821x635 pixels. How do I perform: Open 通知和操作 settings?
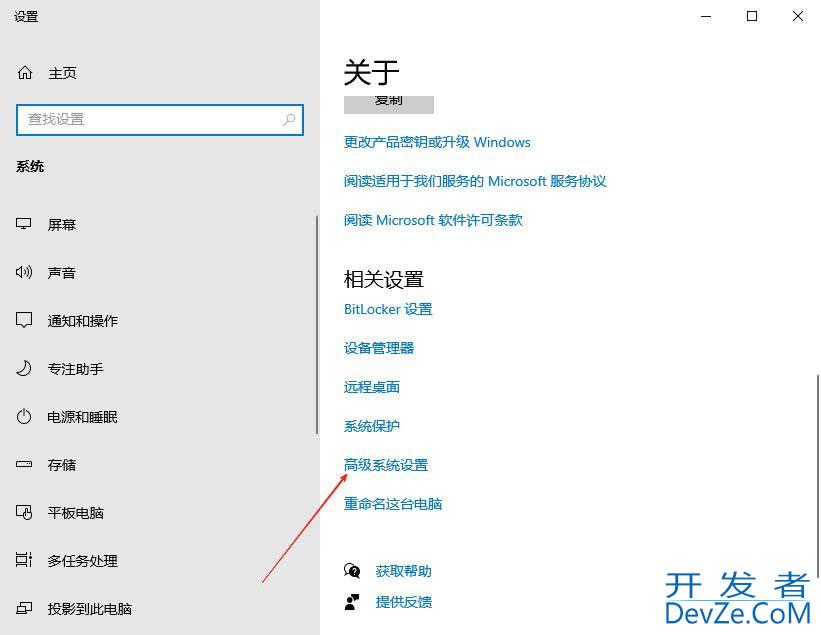83,321
